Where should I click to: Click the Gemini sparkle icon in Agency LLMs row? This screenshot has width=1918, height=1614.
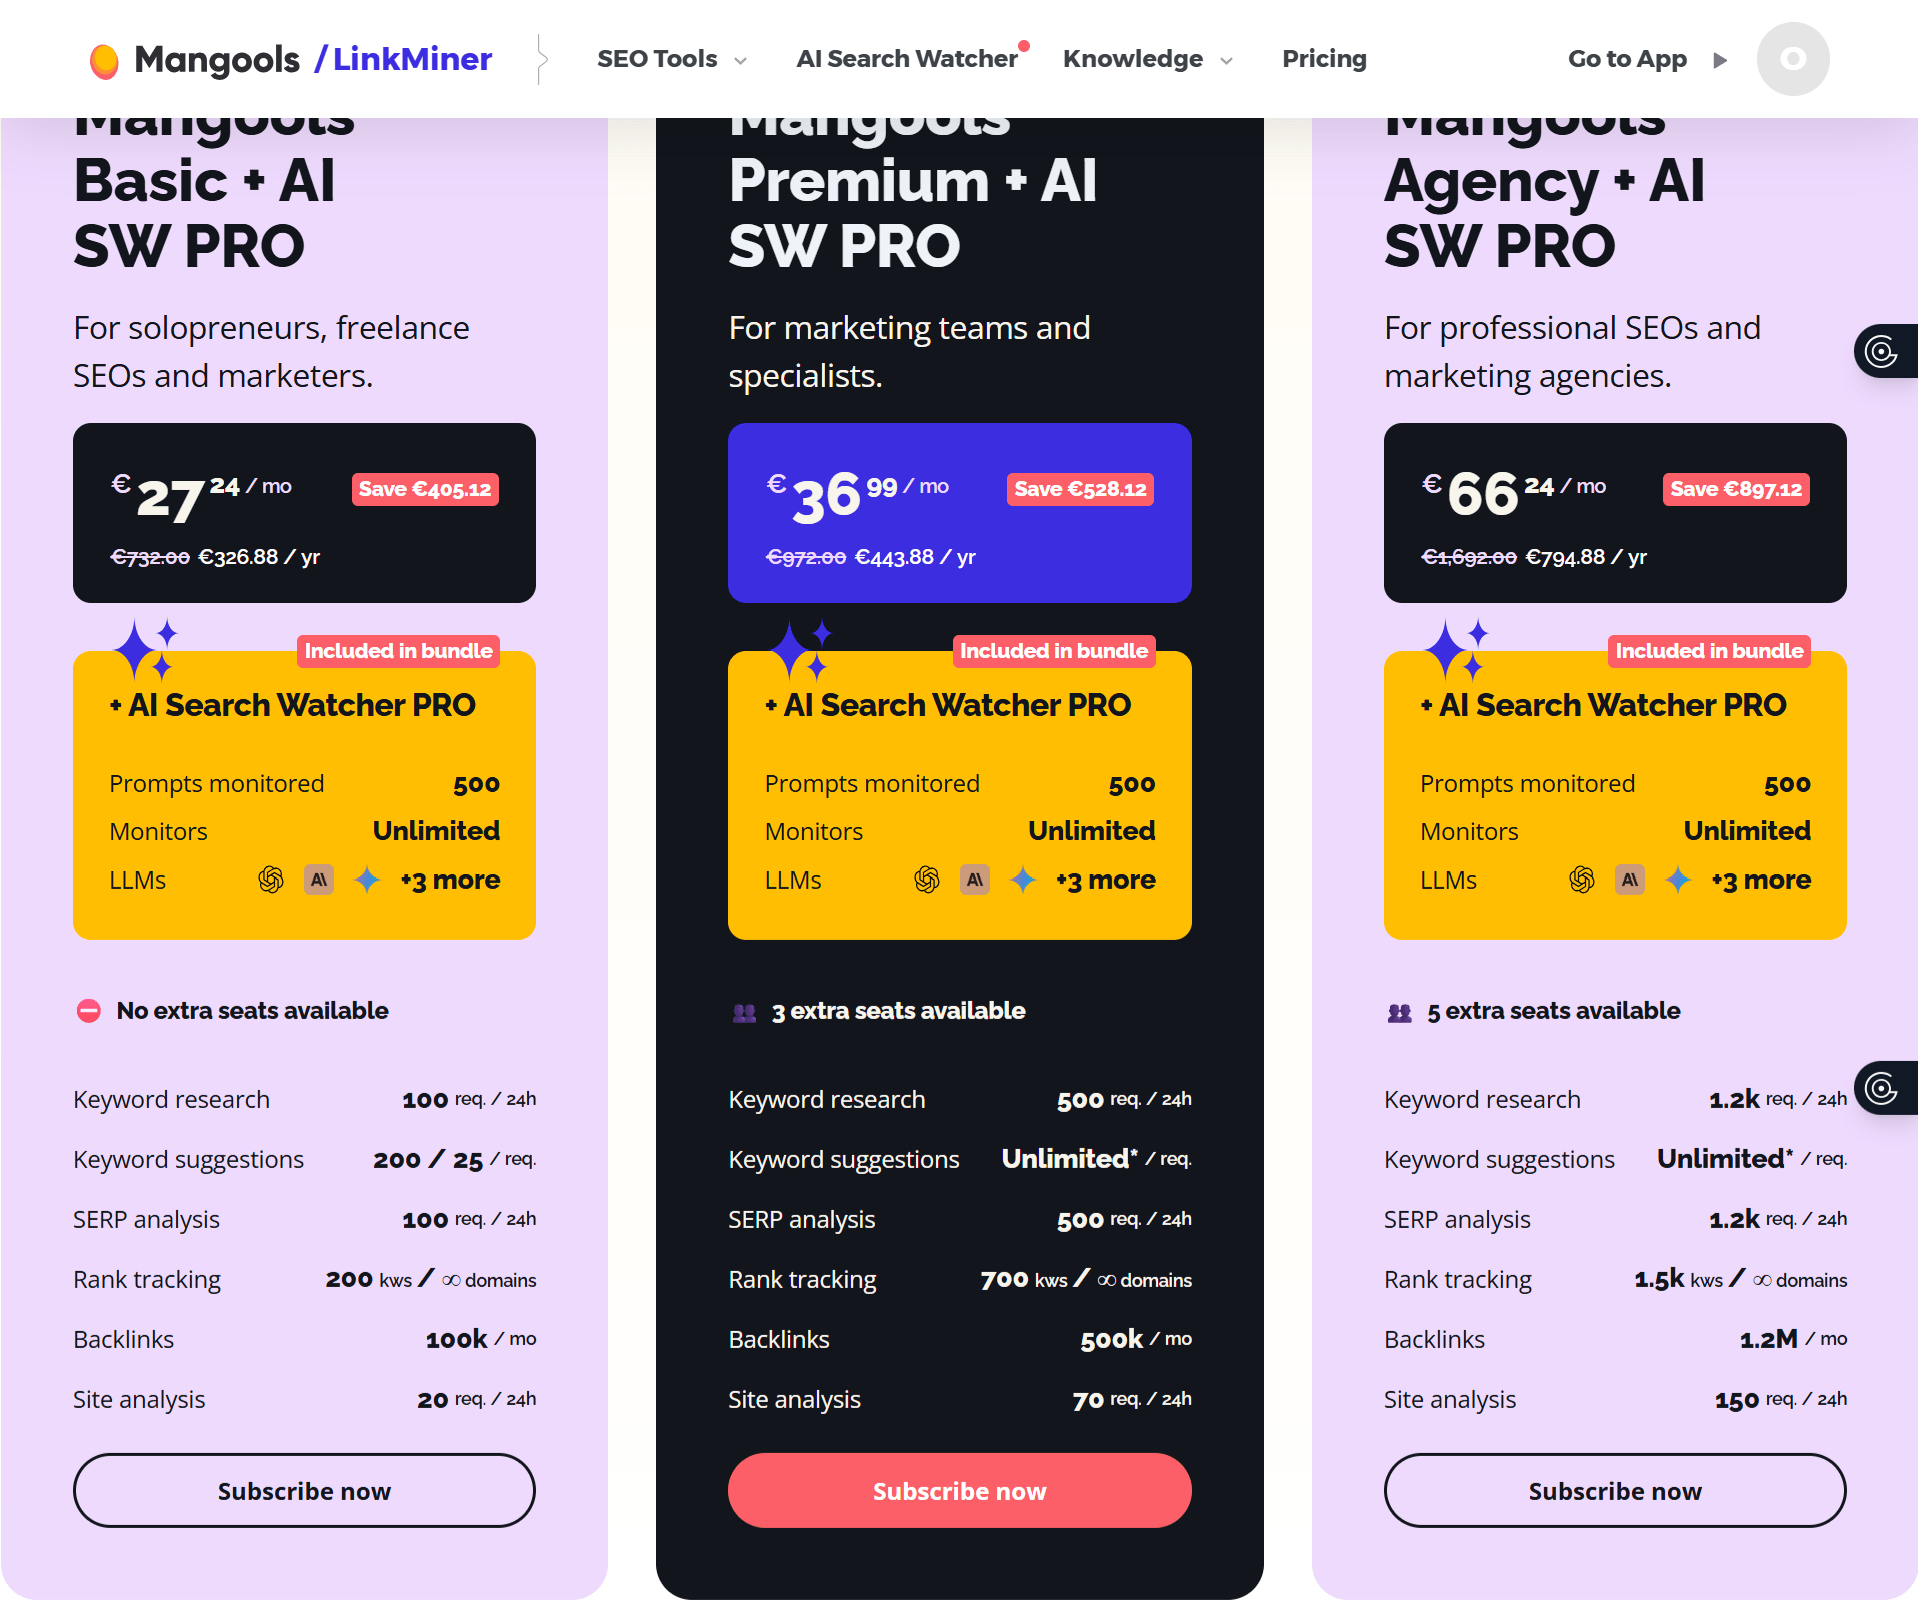1678,880
